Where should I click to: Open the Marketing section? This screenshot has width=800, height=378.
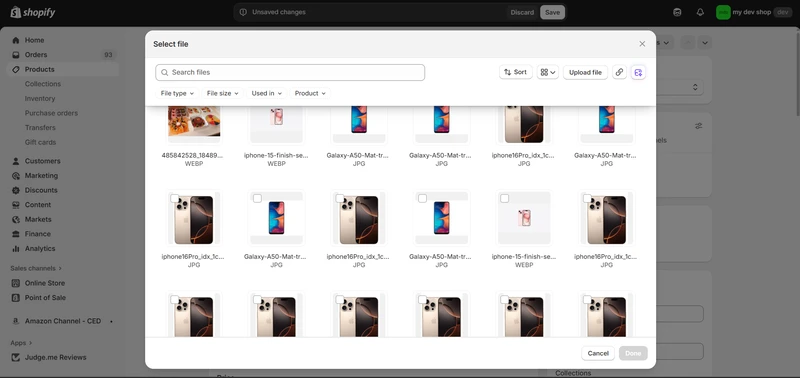pyautogui.click(x=41, y=175)
